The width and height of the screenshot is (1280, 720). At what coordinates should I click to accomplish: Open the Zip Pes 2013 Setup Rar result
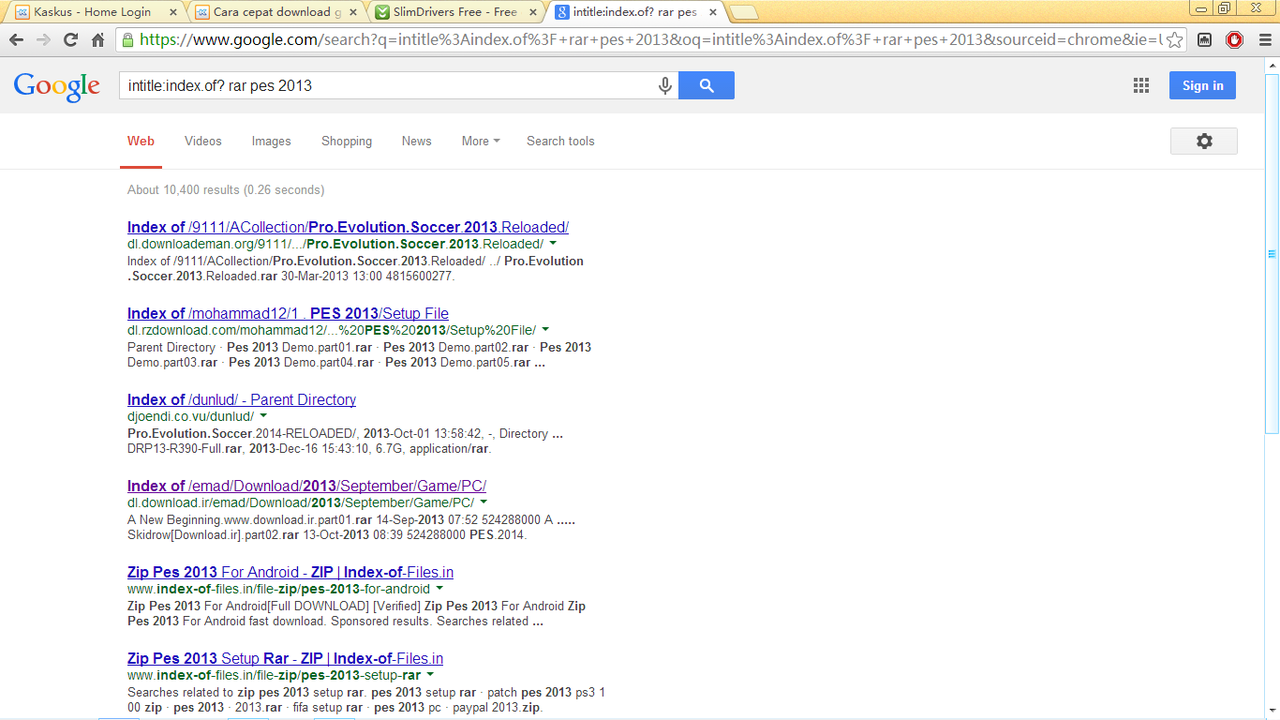[285, 658]
